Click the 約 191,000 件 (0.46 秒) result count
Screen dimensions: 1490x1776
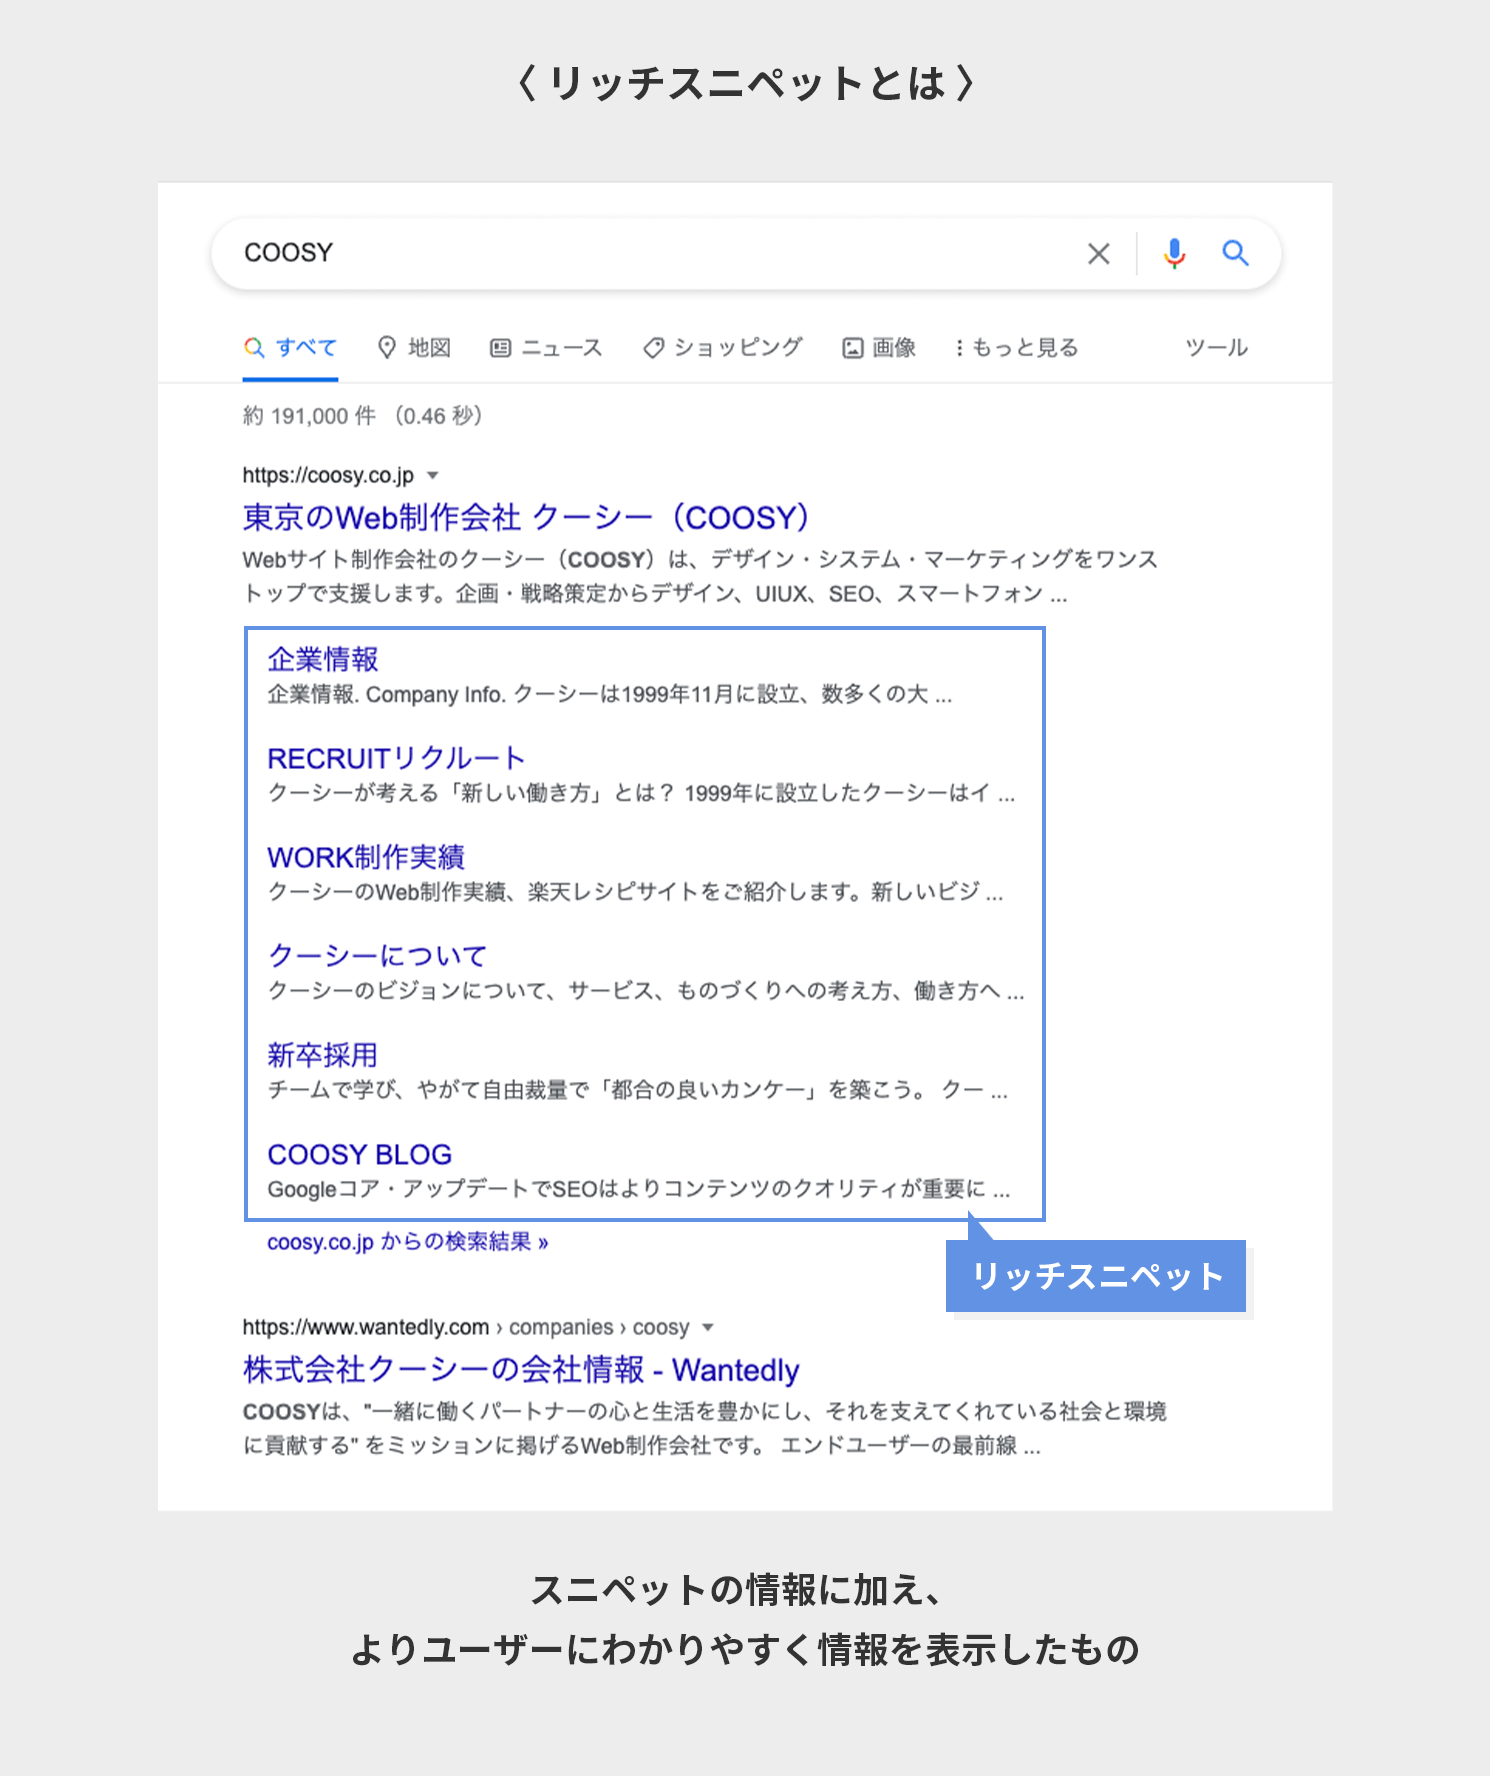[x=363, y=416]
